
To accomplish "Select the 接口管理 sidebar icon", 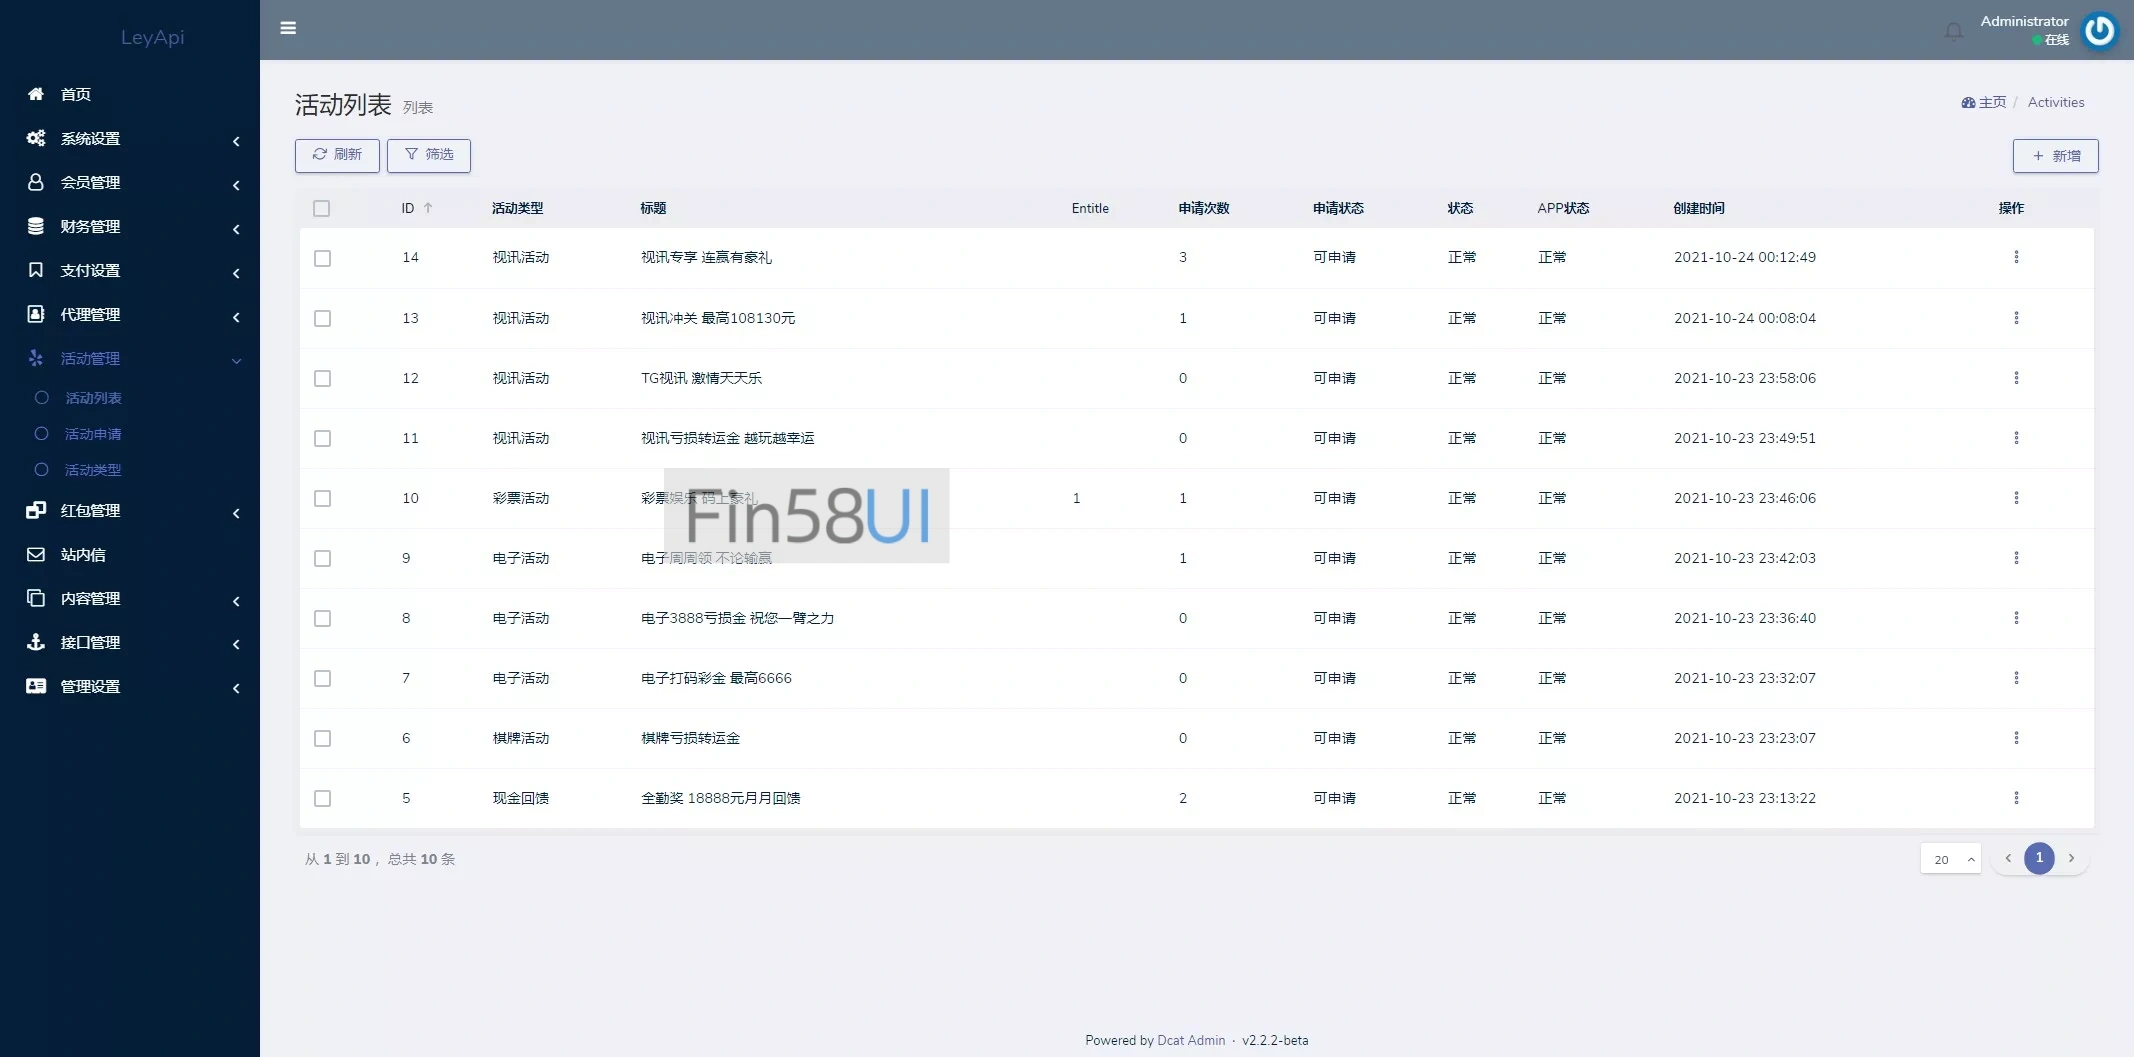I will [36, 642].
